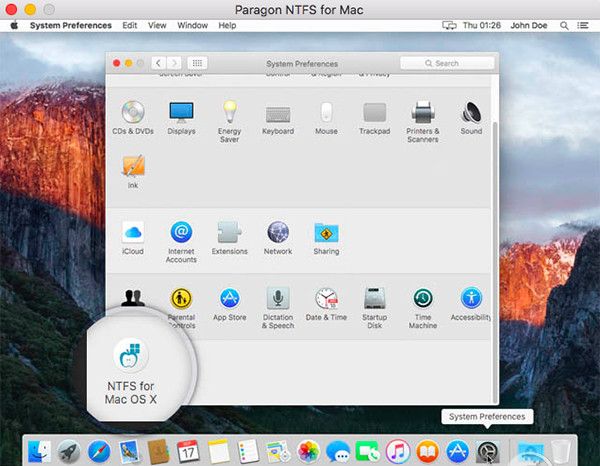Open Parental Controls settings

click(181, 308)
